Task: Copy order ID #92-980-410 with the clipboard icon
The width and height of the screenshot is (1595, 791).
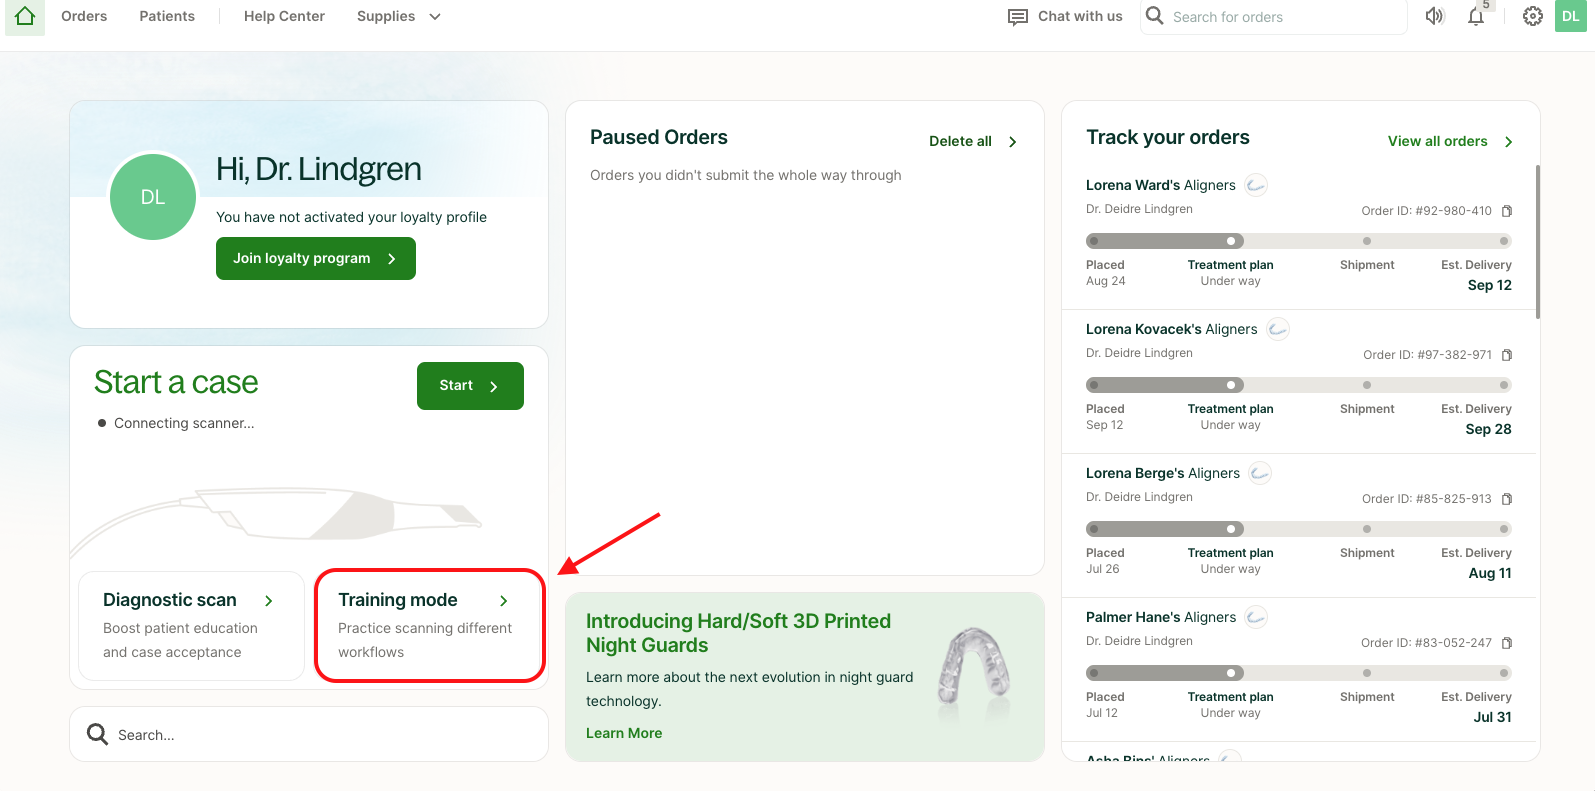Action: pos(1507,211)
